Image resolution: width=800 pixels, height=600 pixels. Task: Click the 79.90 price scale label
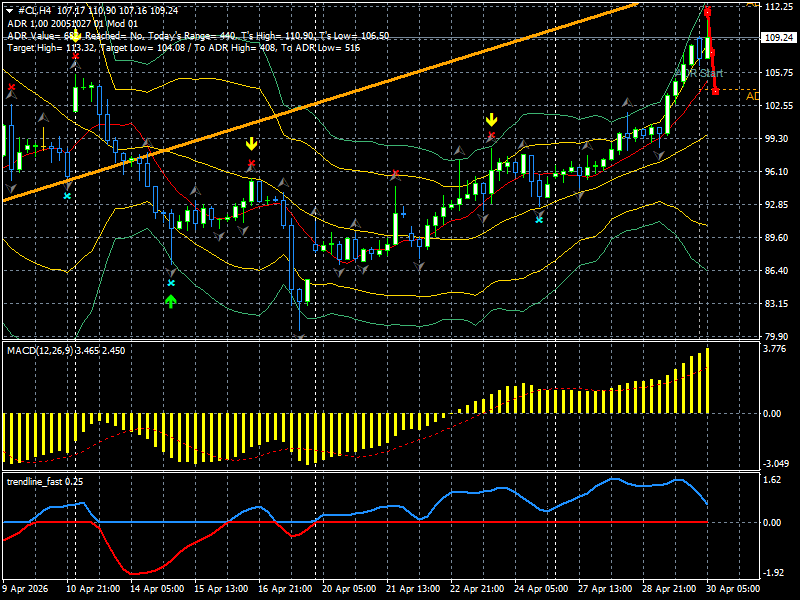779,336
